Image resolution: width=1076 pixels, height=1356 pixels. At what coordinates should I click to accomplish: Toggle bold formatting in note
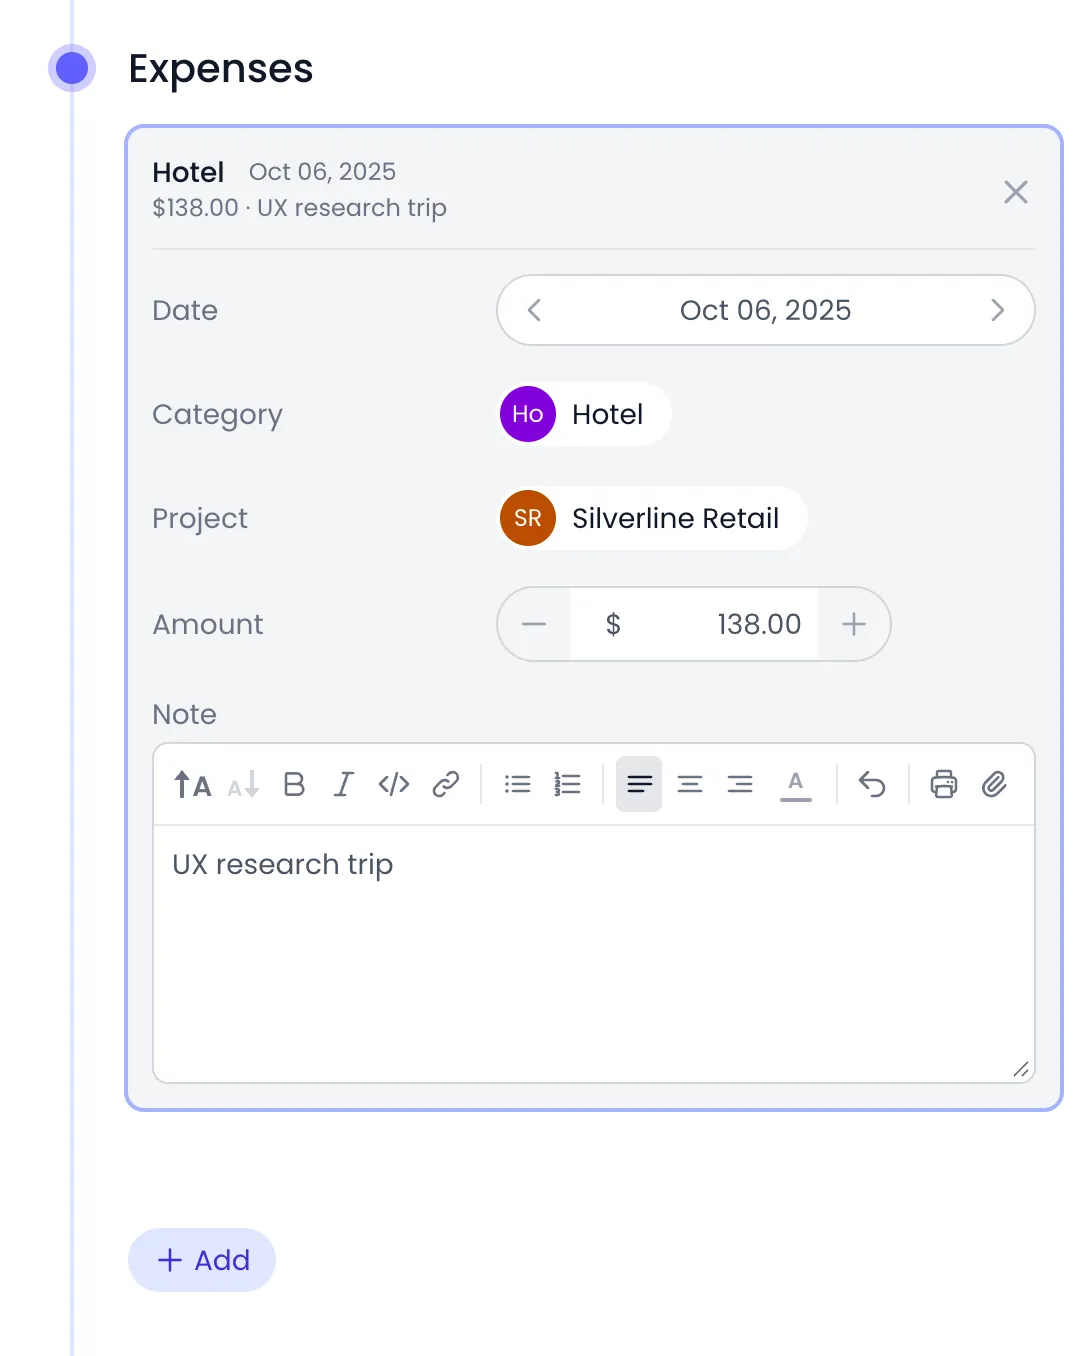(294, 785)
